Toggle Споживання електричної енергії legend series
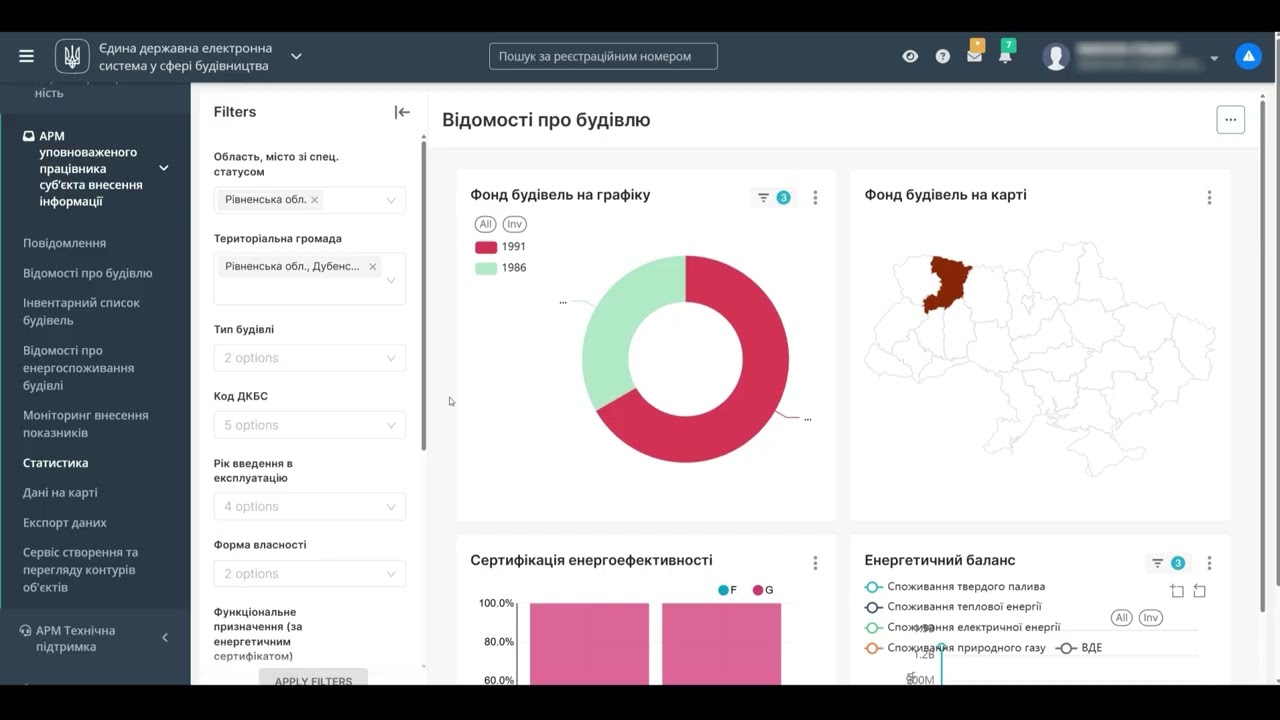 click(963, 628)
